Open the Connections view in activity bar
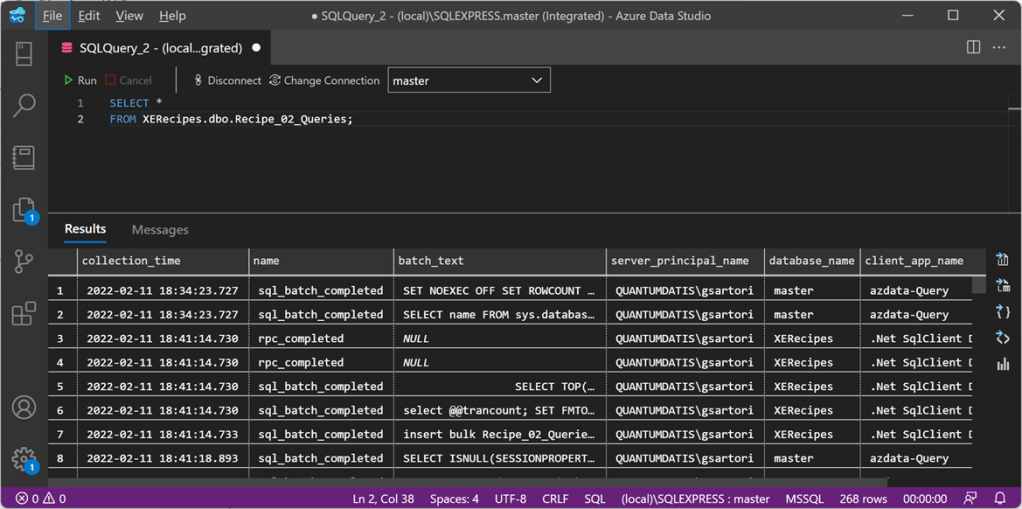1022x509 pixels. tap(24, 54)
